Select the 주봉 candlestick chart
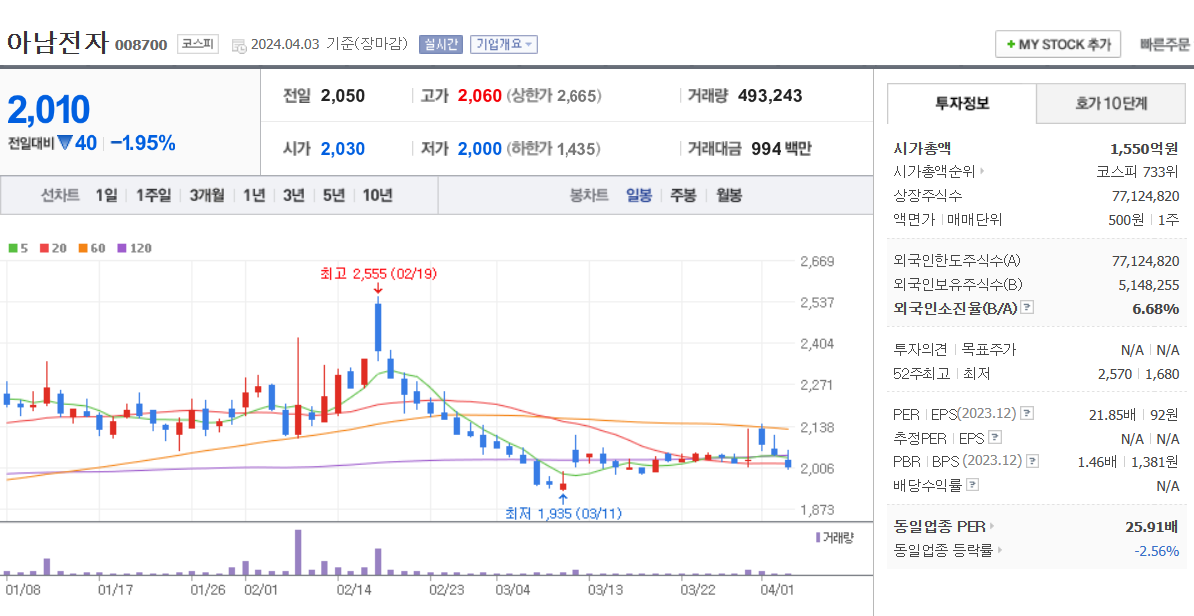Viewport: 1194px width, 616px height. [x=683, y=196]
